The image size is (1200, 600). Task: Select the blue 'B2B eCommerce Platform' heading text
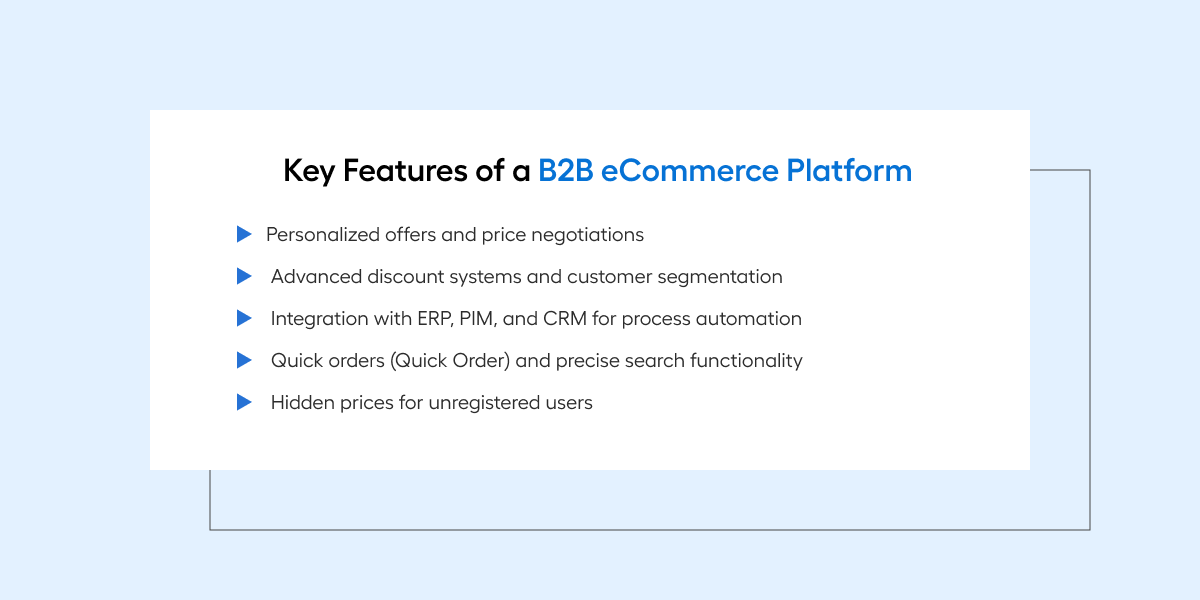[725, 170]
